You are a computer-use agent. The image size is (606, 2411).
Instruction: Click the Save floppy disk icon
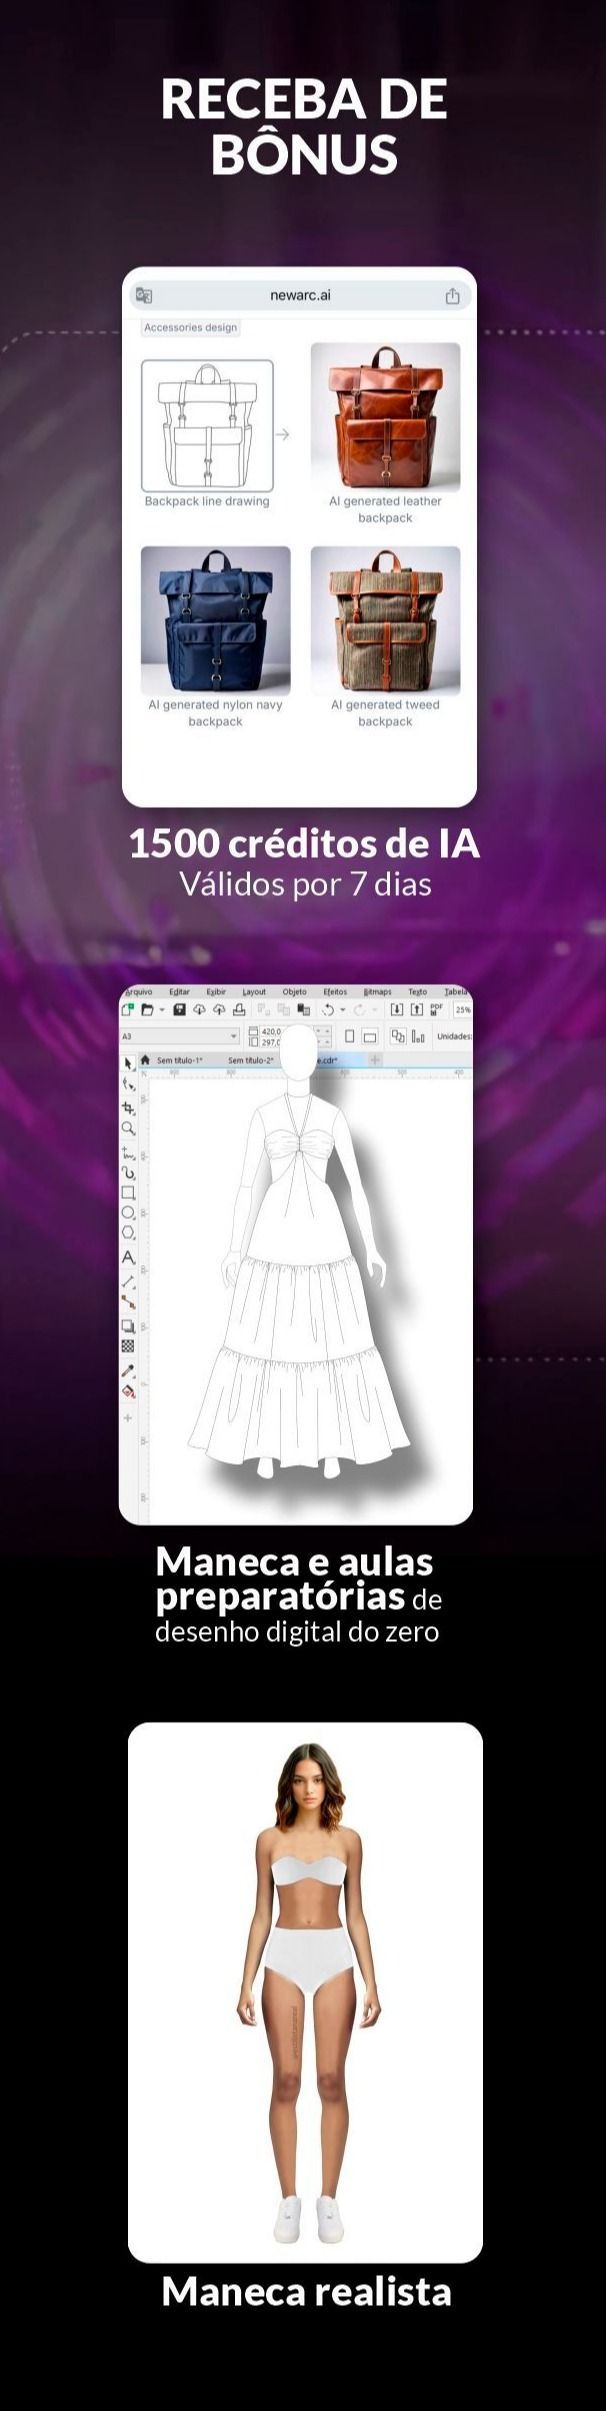180,1010
